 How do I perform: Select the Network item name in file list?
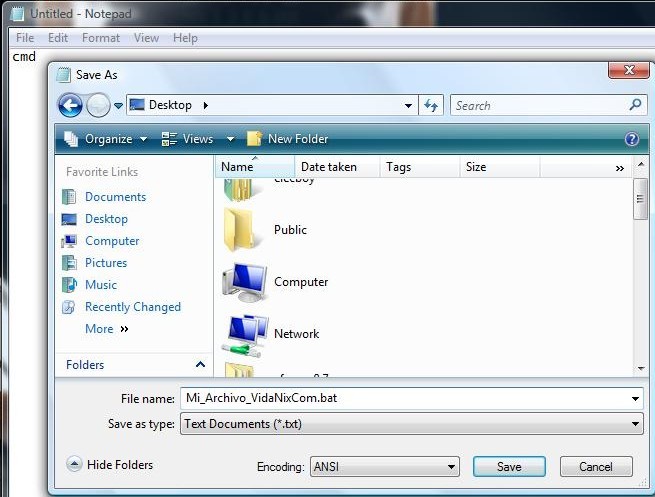coord(297,334)
